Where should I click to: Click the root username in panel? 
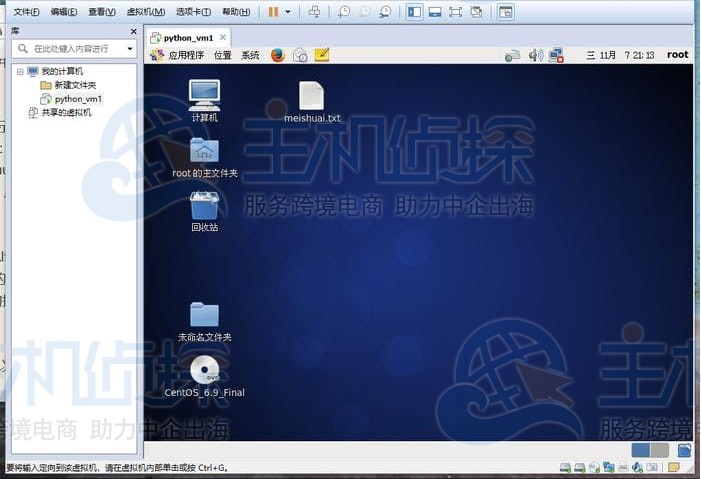(677, 55)
